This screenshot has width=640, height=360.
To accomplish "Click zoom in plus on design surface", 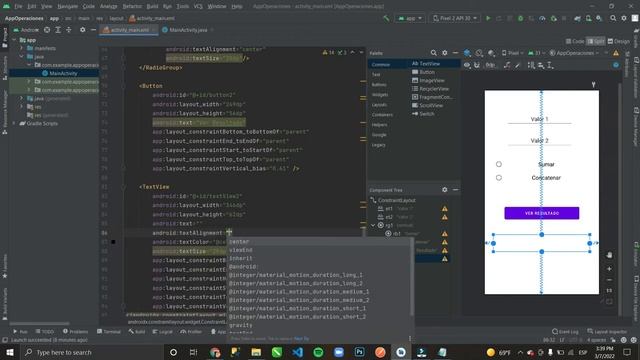I will click(609, 269).
